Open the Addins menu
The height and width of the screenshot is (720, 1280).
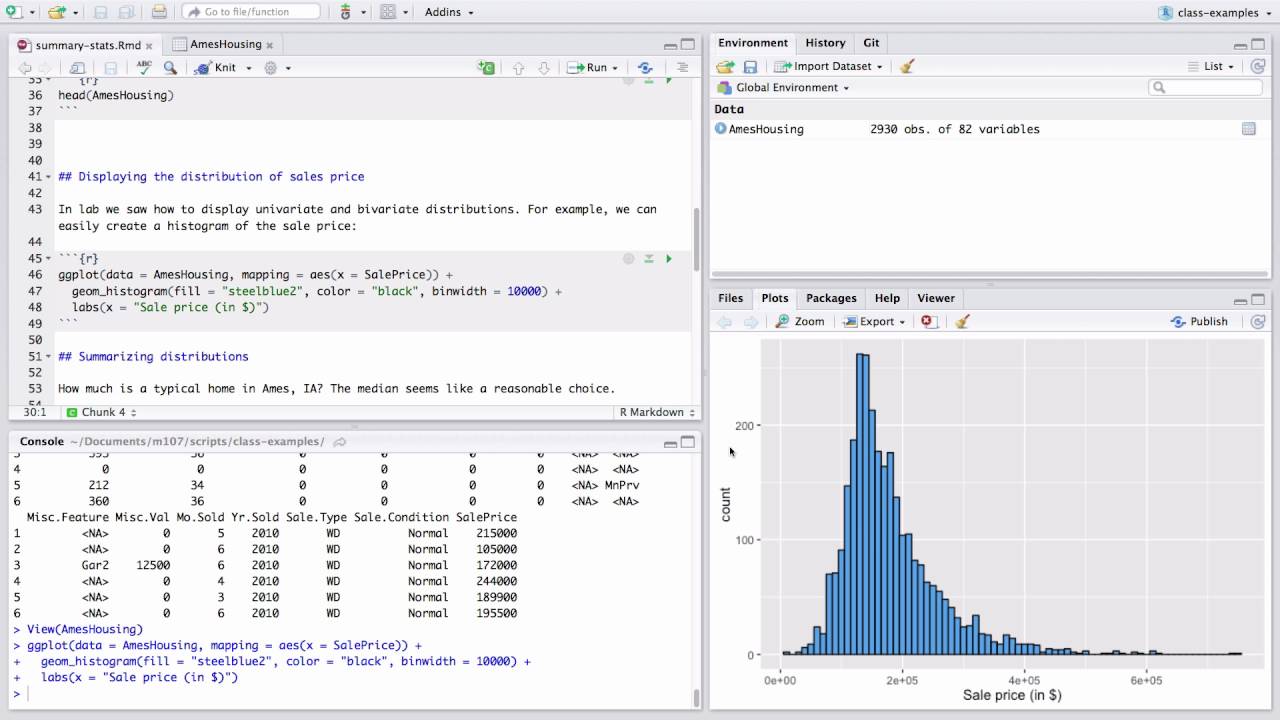click(444, 11)
